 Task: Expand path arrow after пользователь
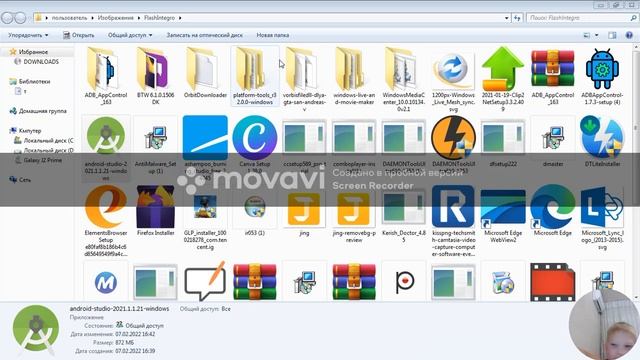coord(92,18)
